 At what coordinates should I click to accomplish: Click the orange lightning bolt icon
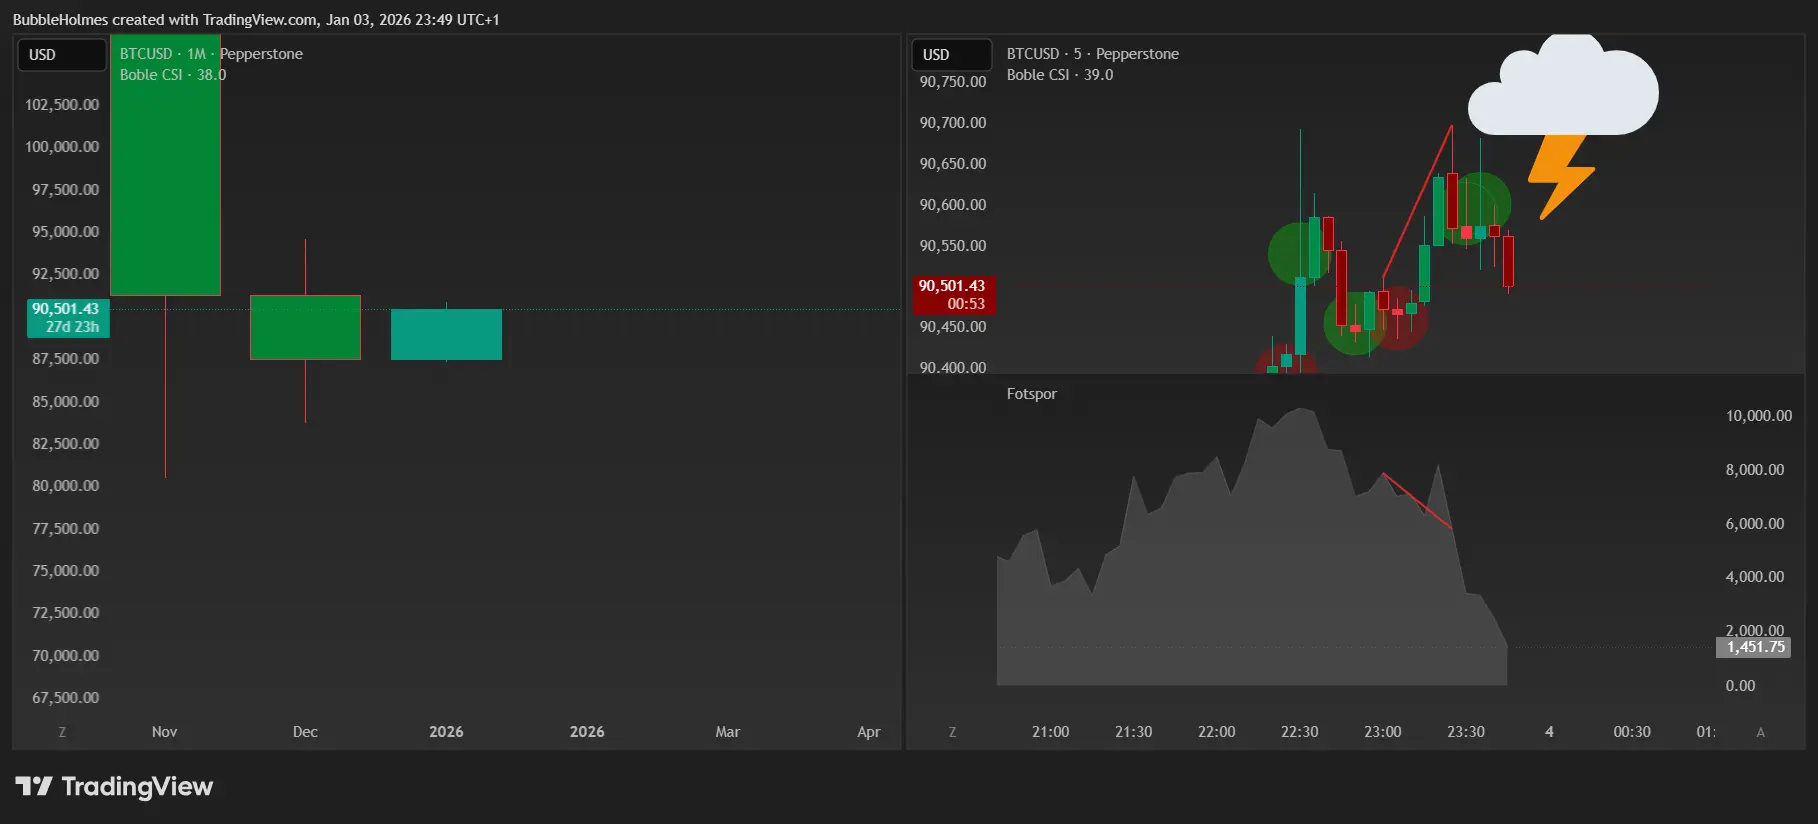click(1560, 177)
